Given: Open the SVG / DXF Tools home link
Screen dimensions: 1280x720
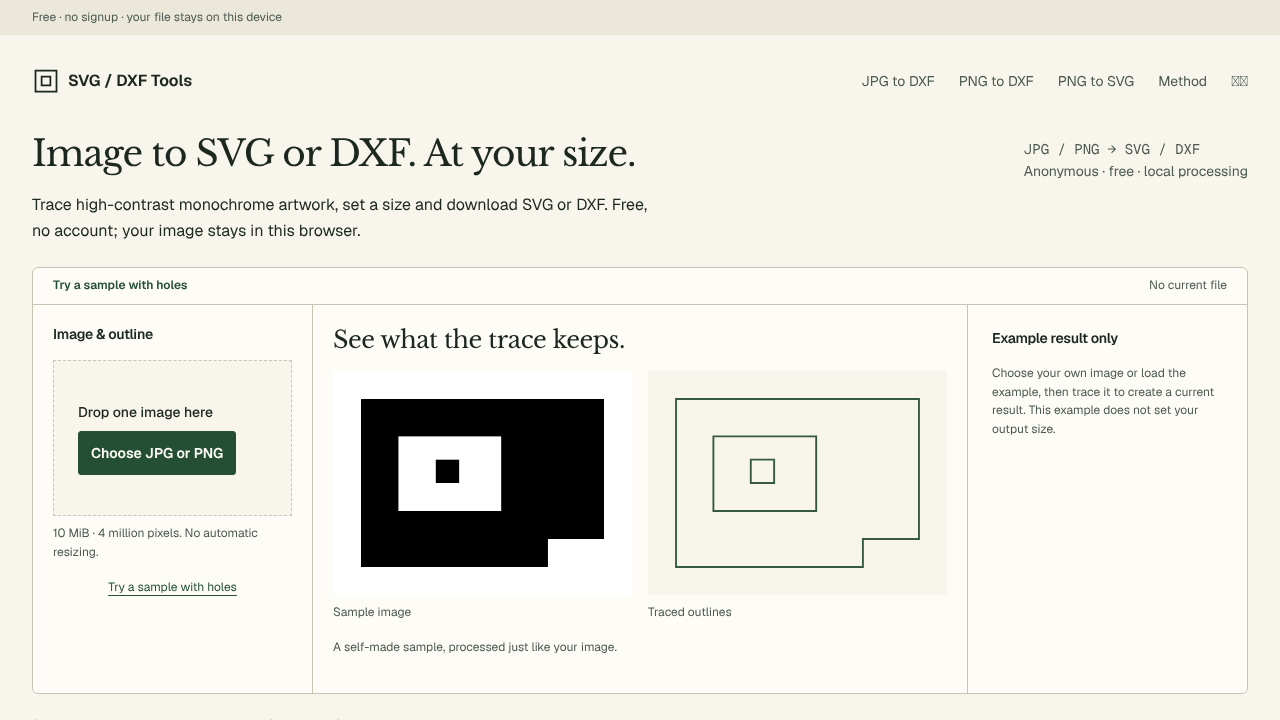Looking at the screenshot, I should pyautogui.click(x=112, y=81).
